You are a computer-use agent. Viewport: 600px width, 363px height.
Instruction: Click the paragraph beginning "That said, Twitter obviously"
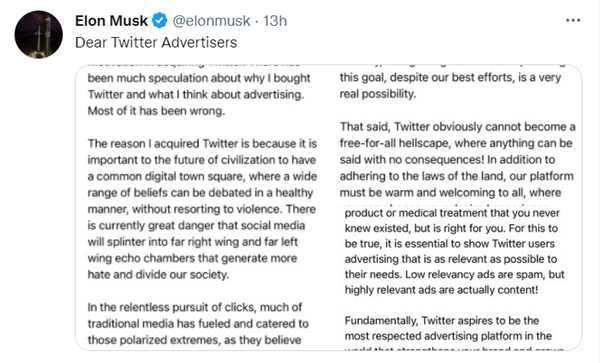point(457,160)
